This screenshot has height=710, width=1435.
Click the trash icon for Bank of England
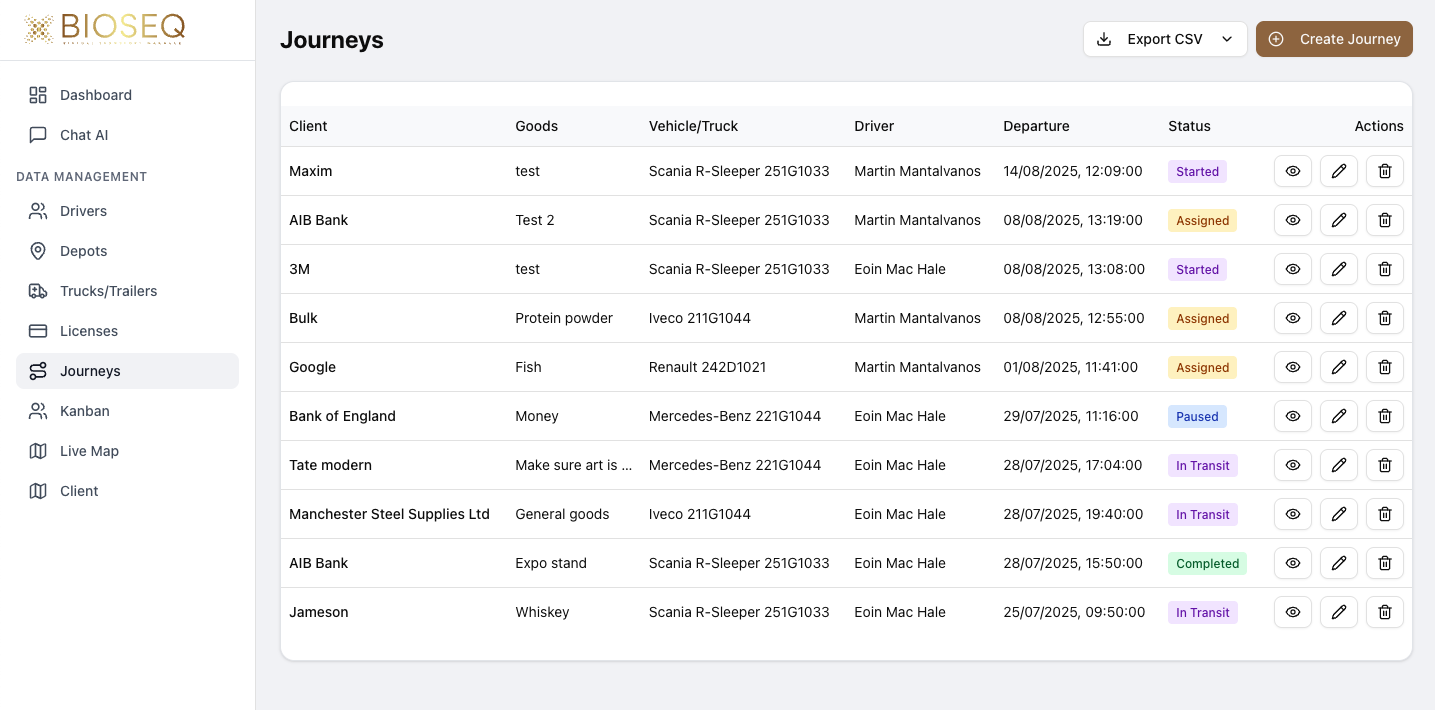pyautogui.click(x=1384, y=416)
